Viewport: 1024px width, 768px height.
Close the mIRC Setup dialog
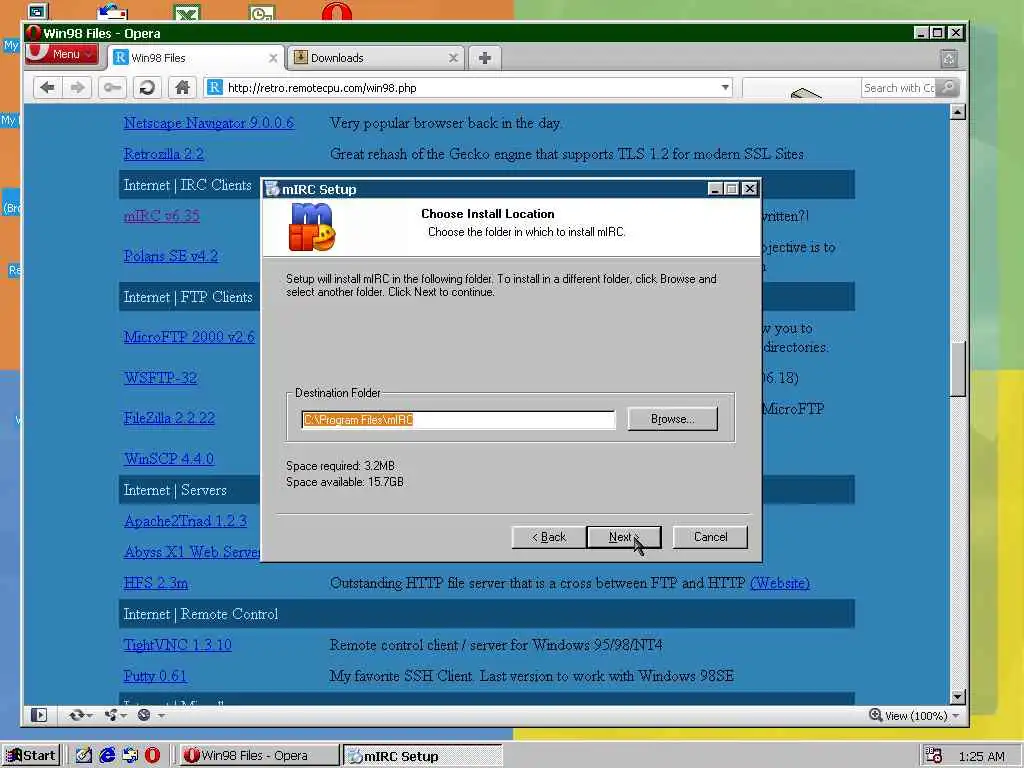pyautogui.click(x=750, y=189)
